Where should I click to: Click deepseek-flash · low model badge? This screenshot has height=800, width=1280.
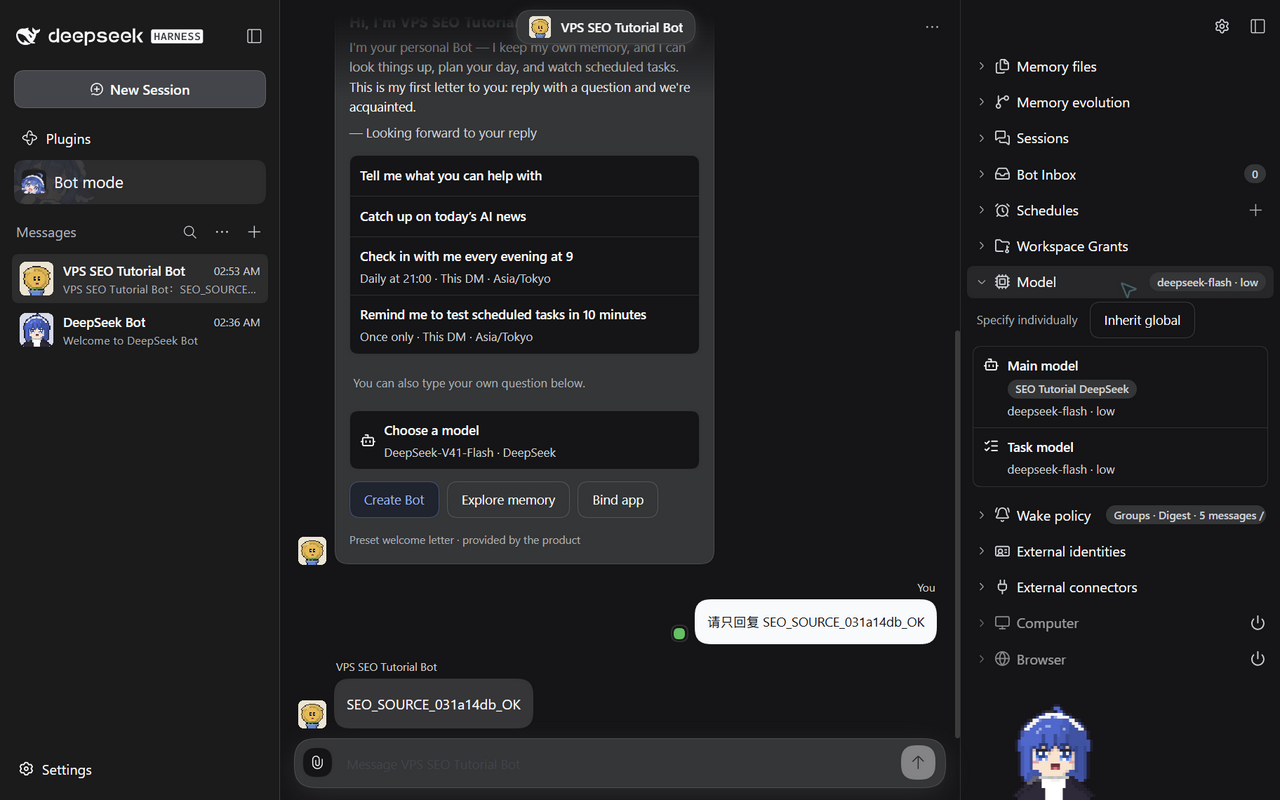pyautogui.click(x=1207, y=282)
